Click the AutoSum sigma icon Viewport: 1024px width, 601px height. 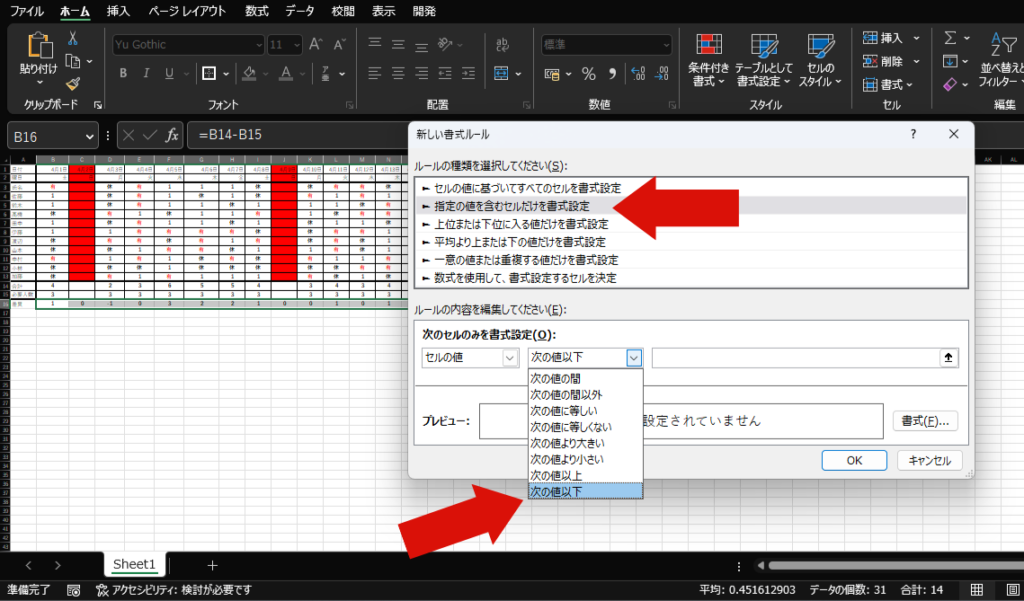tap(950, 39)
